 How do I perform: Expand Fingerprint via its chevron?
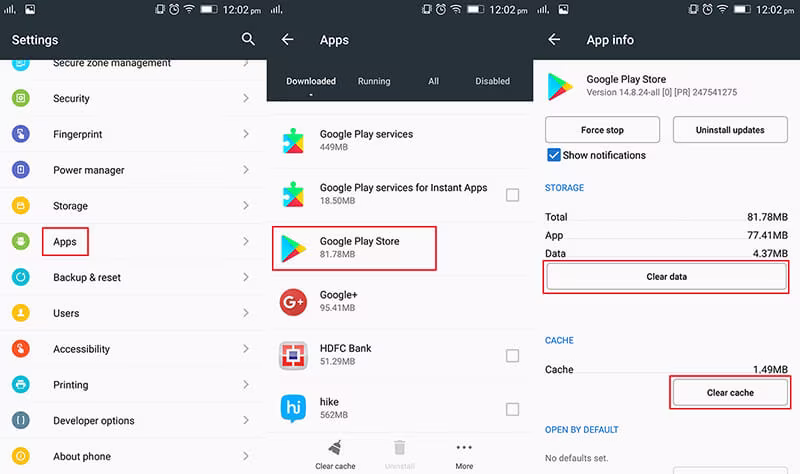click(246, 134)
